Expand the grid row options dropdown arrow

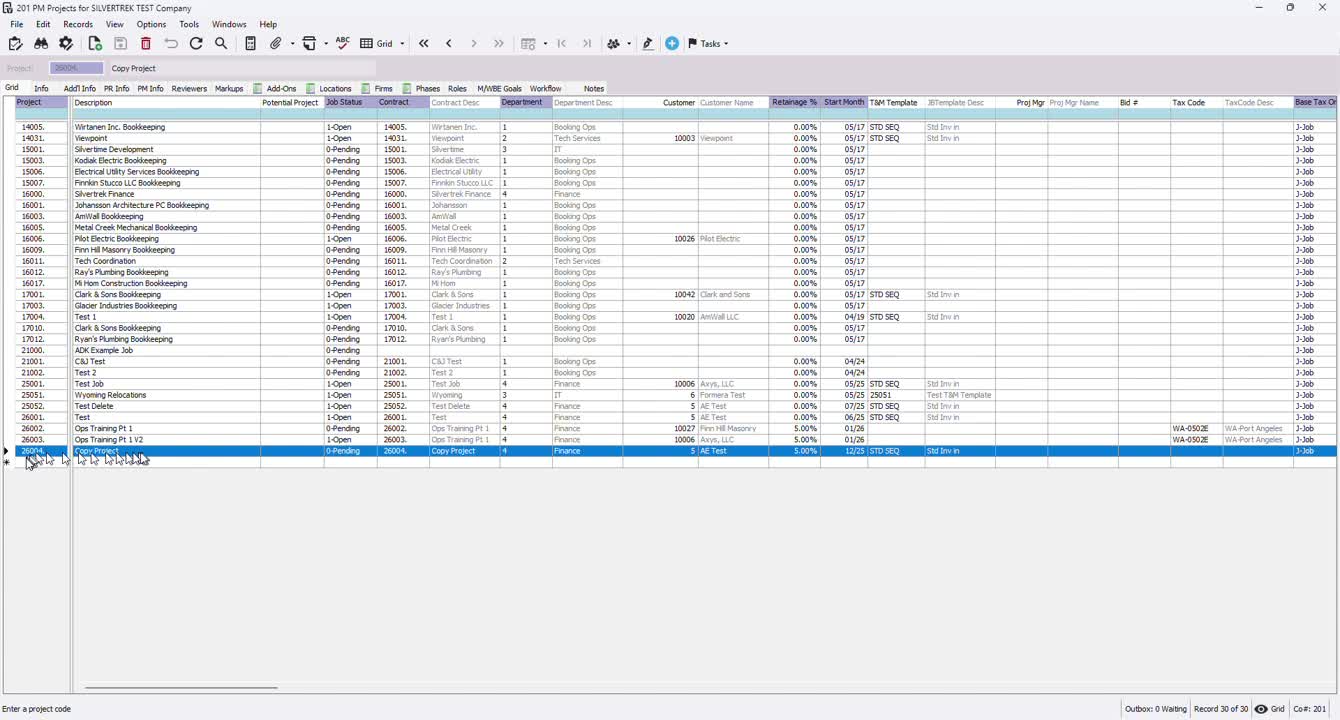tap(545, 44)
